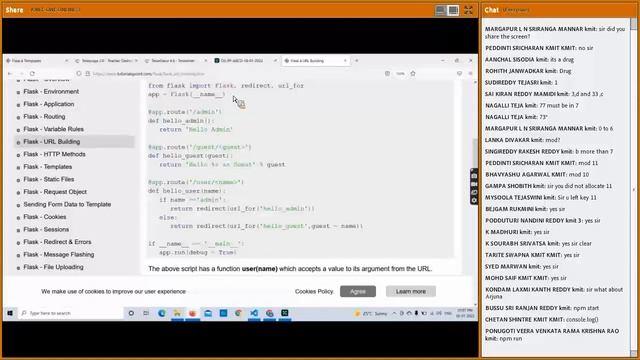Viewport: 640px width, 360px height.
Task: Open Flask - Sessions chapter
Action: point(46,229)
